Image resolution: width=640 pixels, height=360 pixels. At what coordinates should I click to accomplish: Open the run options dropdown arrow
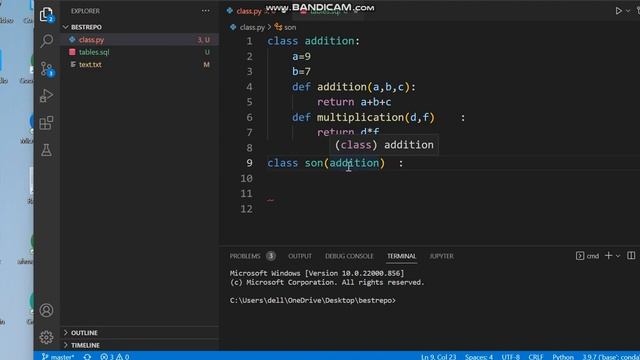628,11
